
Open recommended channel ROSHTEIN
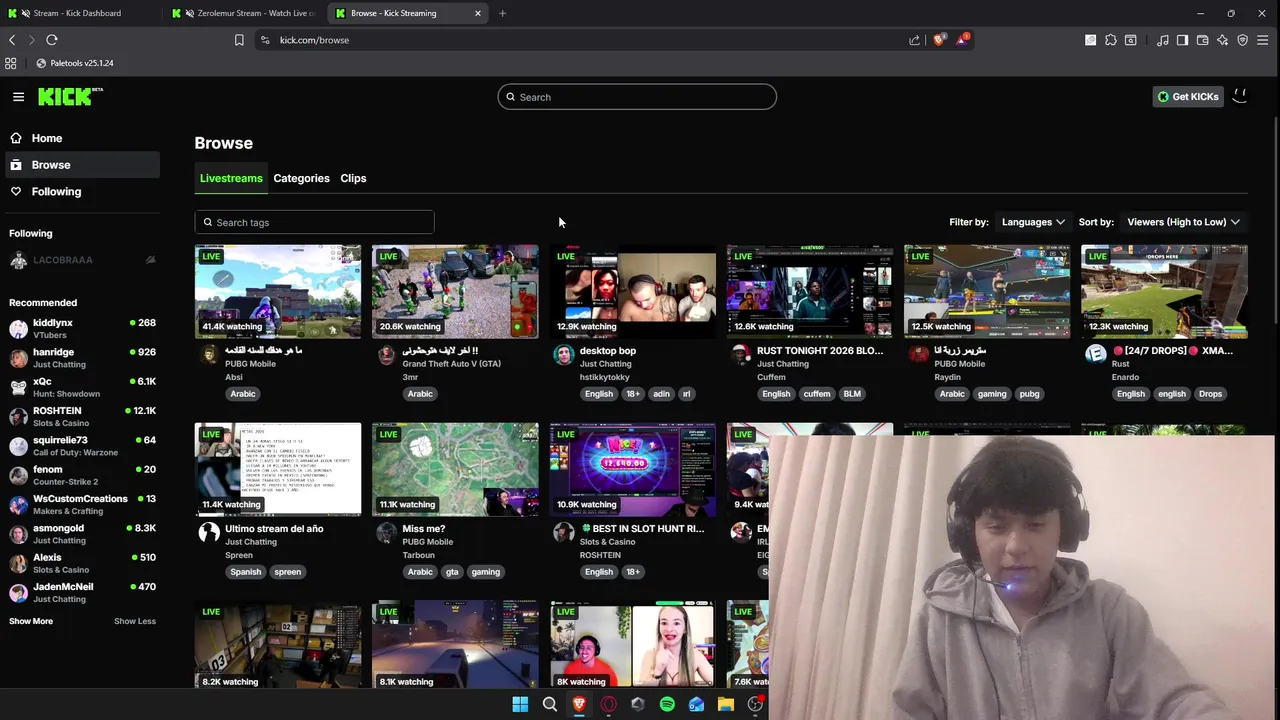82,417
